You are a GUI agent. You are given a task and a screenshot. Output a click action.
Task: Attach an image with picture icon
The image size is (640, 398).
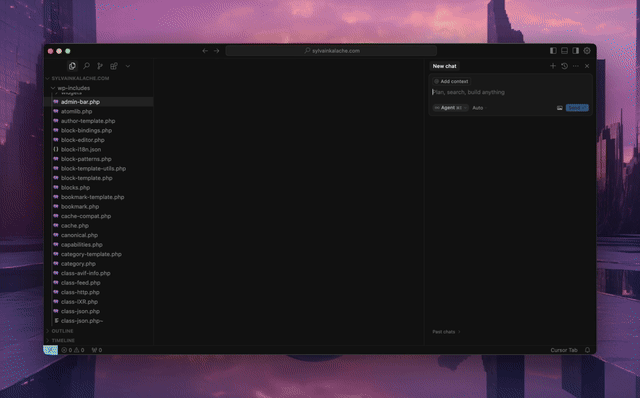click(x=560, y=108)
